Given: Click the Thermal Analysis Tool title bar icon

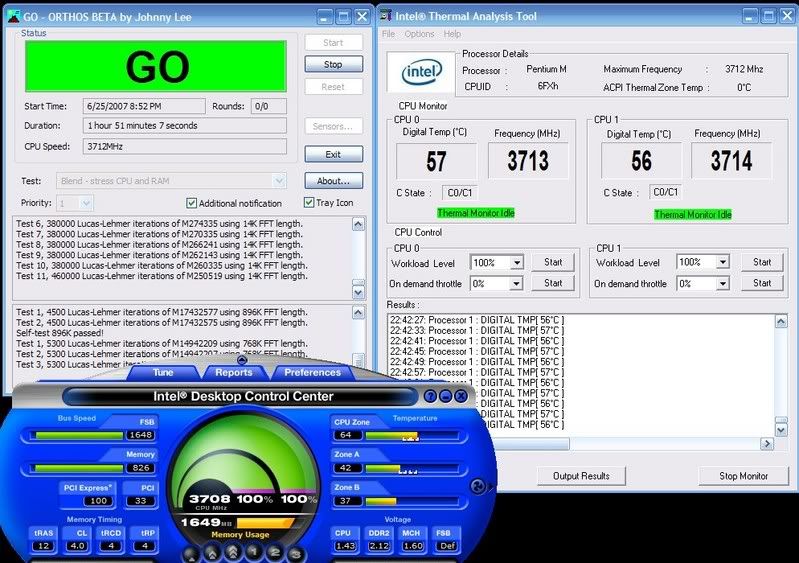Looking at the screenshot, I should click(x=386, y=16).
